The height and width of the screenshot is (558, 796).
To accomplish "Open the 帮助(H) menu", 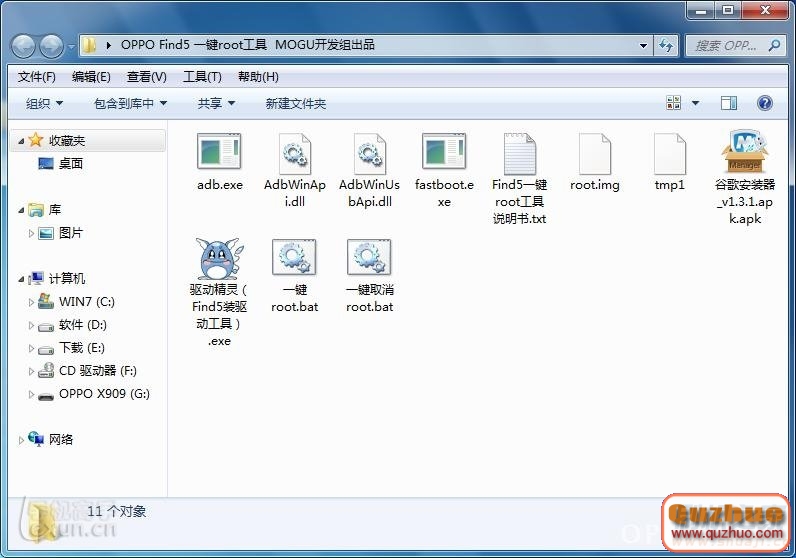I will click(x=258, y=77).
